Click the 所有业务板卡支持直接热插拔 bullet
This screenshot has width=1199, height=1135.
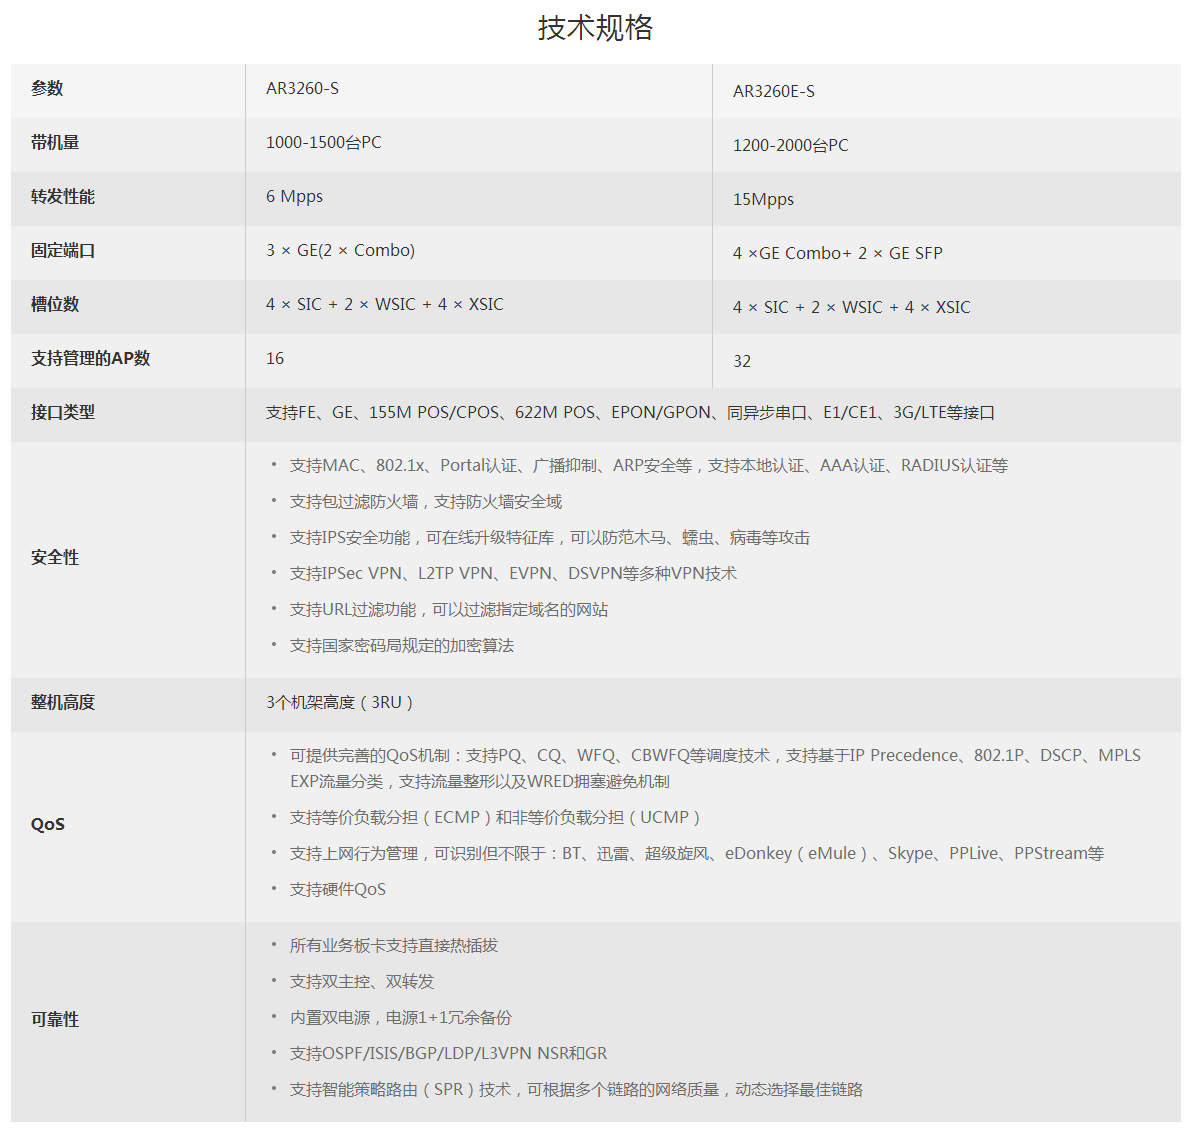click(394, 946)
